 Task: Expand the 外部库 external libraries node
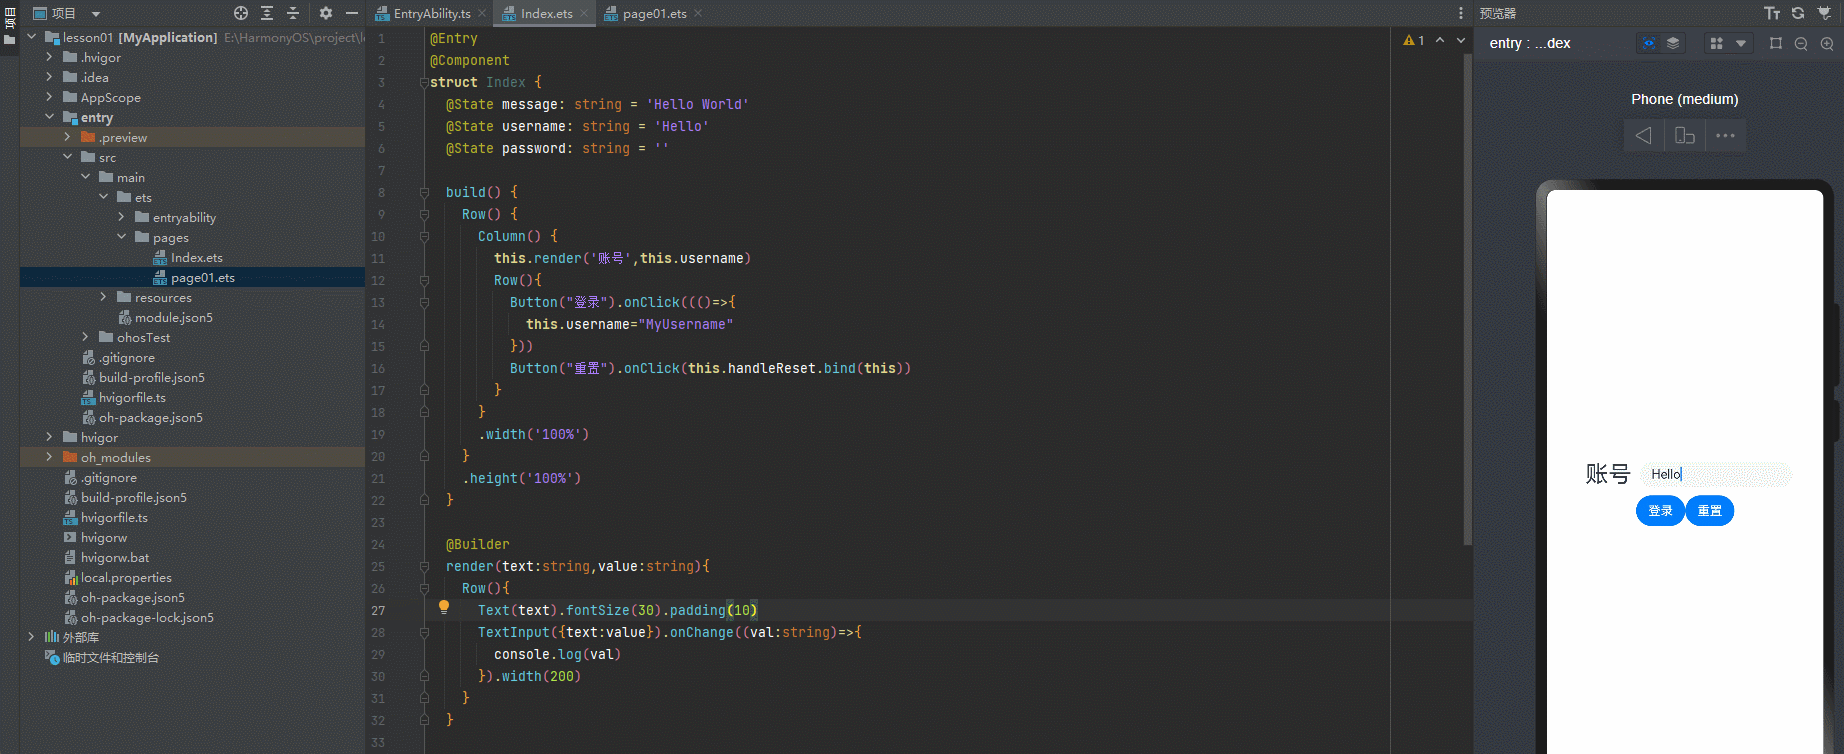[31, 637]
